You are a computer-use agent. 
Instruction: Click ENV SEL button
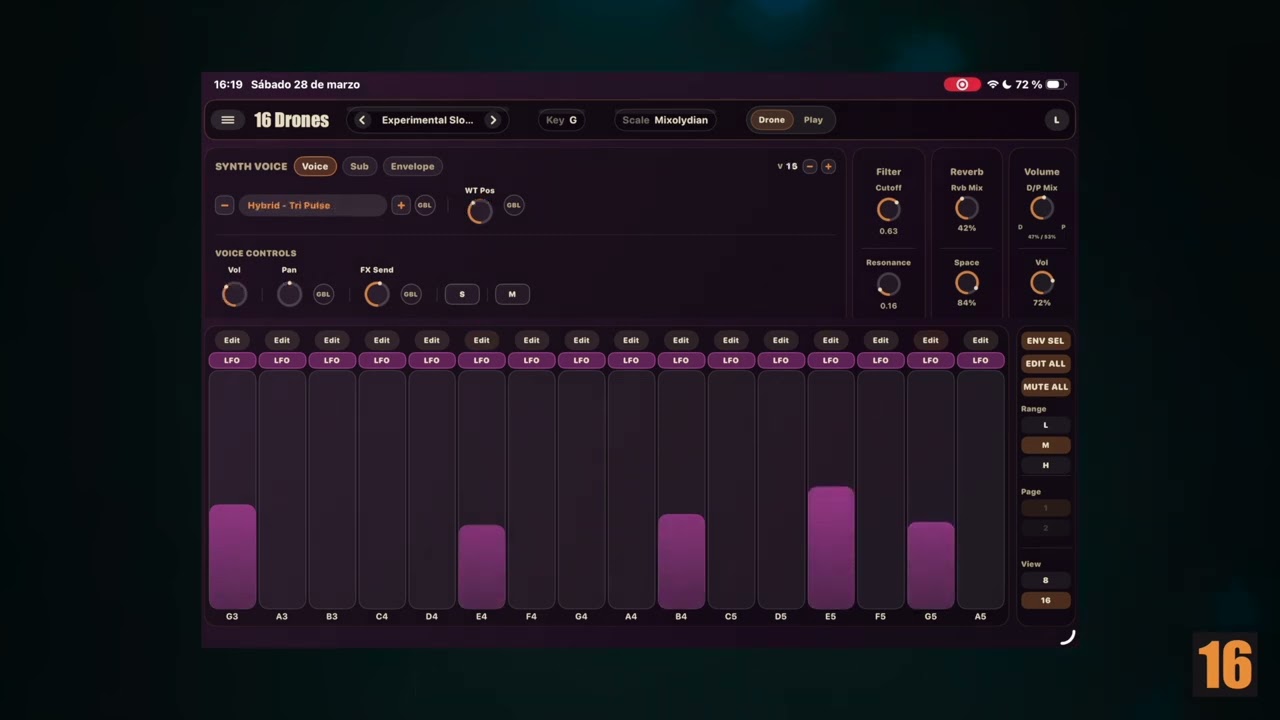tap(1045, 341)
